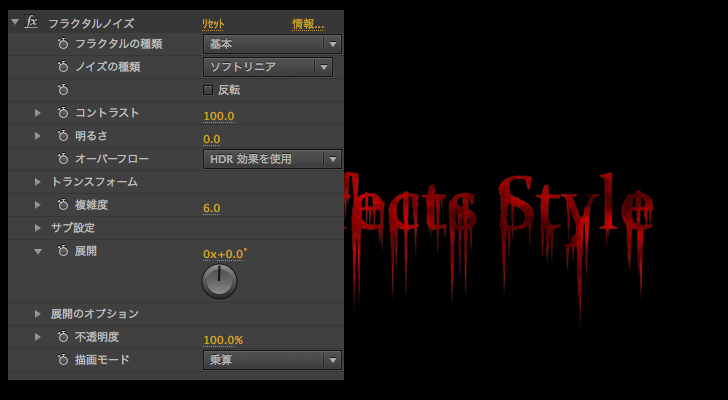Image resolution: width=728 pixels, height=400 pixels.
Task: Enable the stopwatch for ノイズの種類
Action: tap(63, 67)
